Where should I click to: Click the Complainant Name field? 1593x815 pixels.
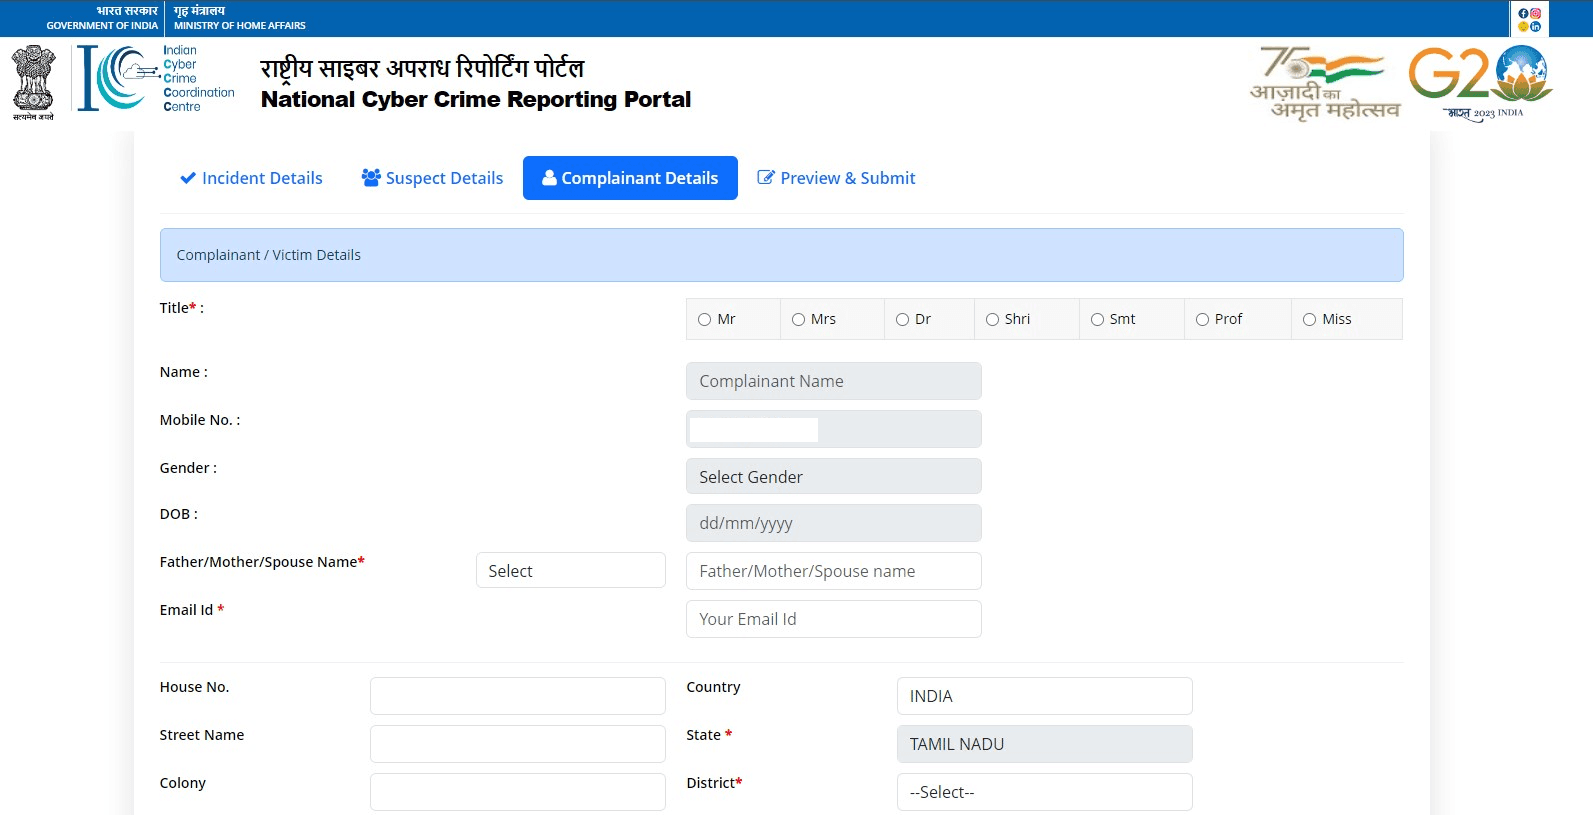coord(834,381)
